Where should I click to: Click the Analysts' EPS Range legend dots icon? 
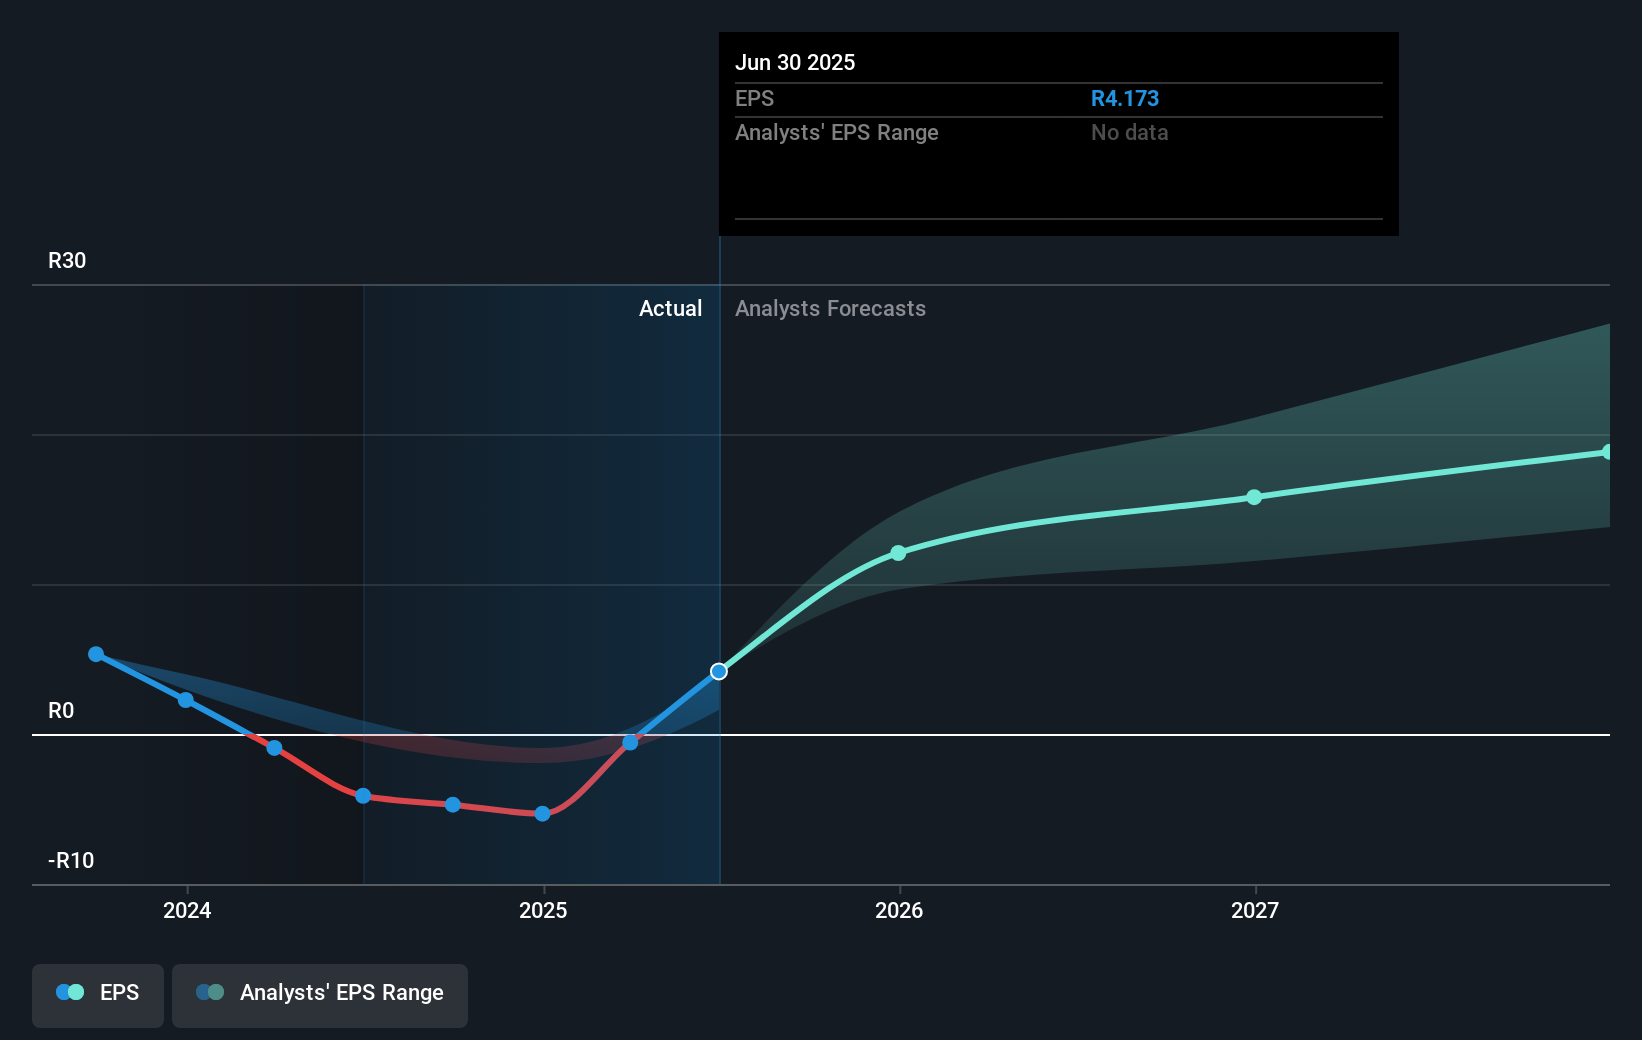click(210, 992)
